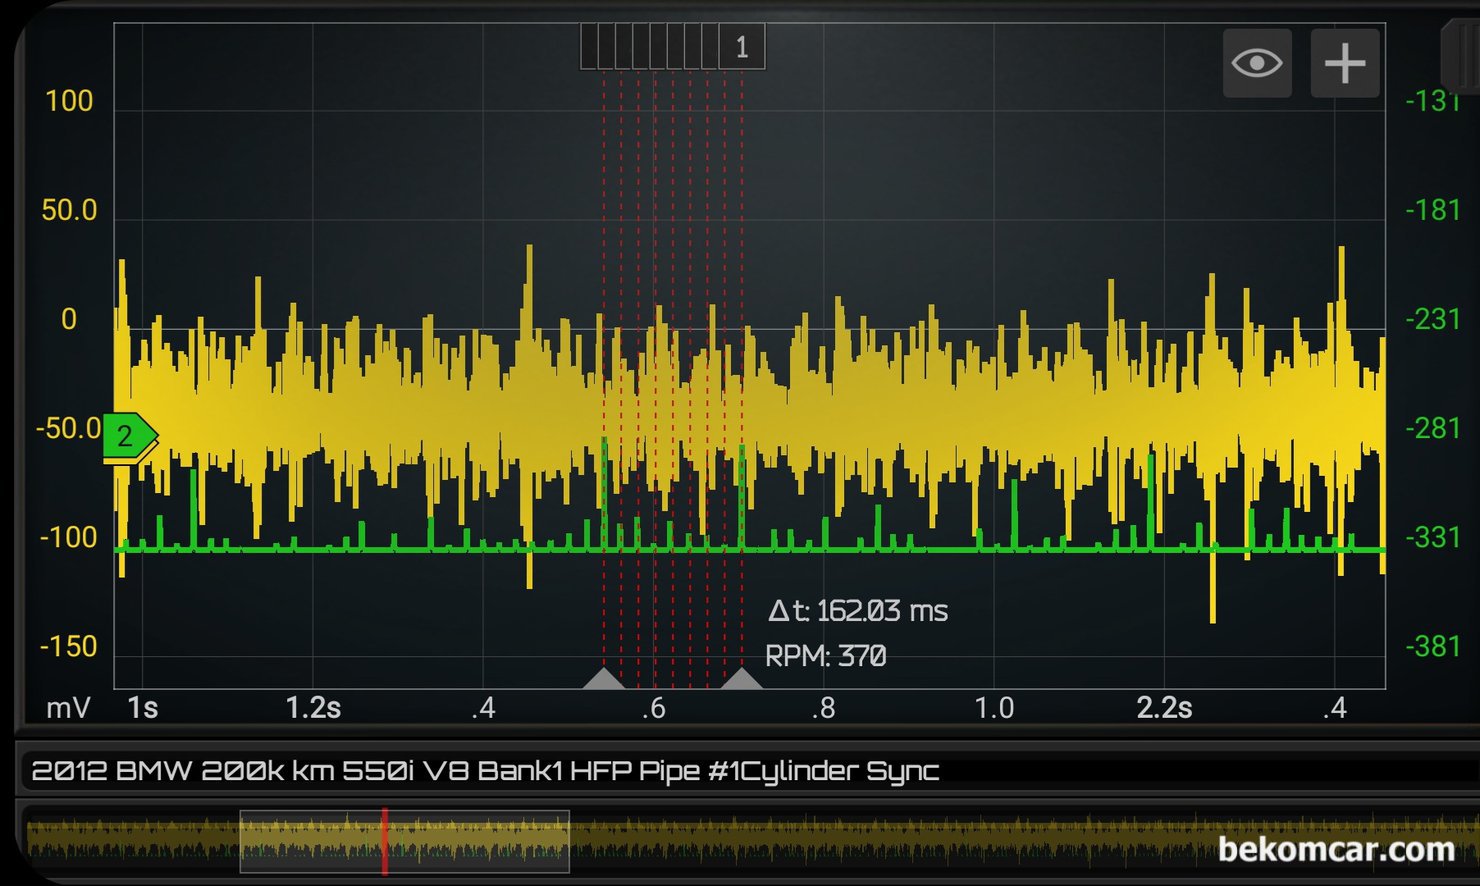This screenshot has width=1480, height=886.
Task: Open the bekomcar.com watermark link
Action: [1335, 849]
